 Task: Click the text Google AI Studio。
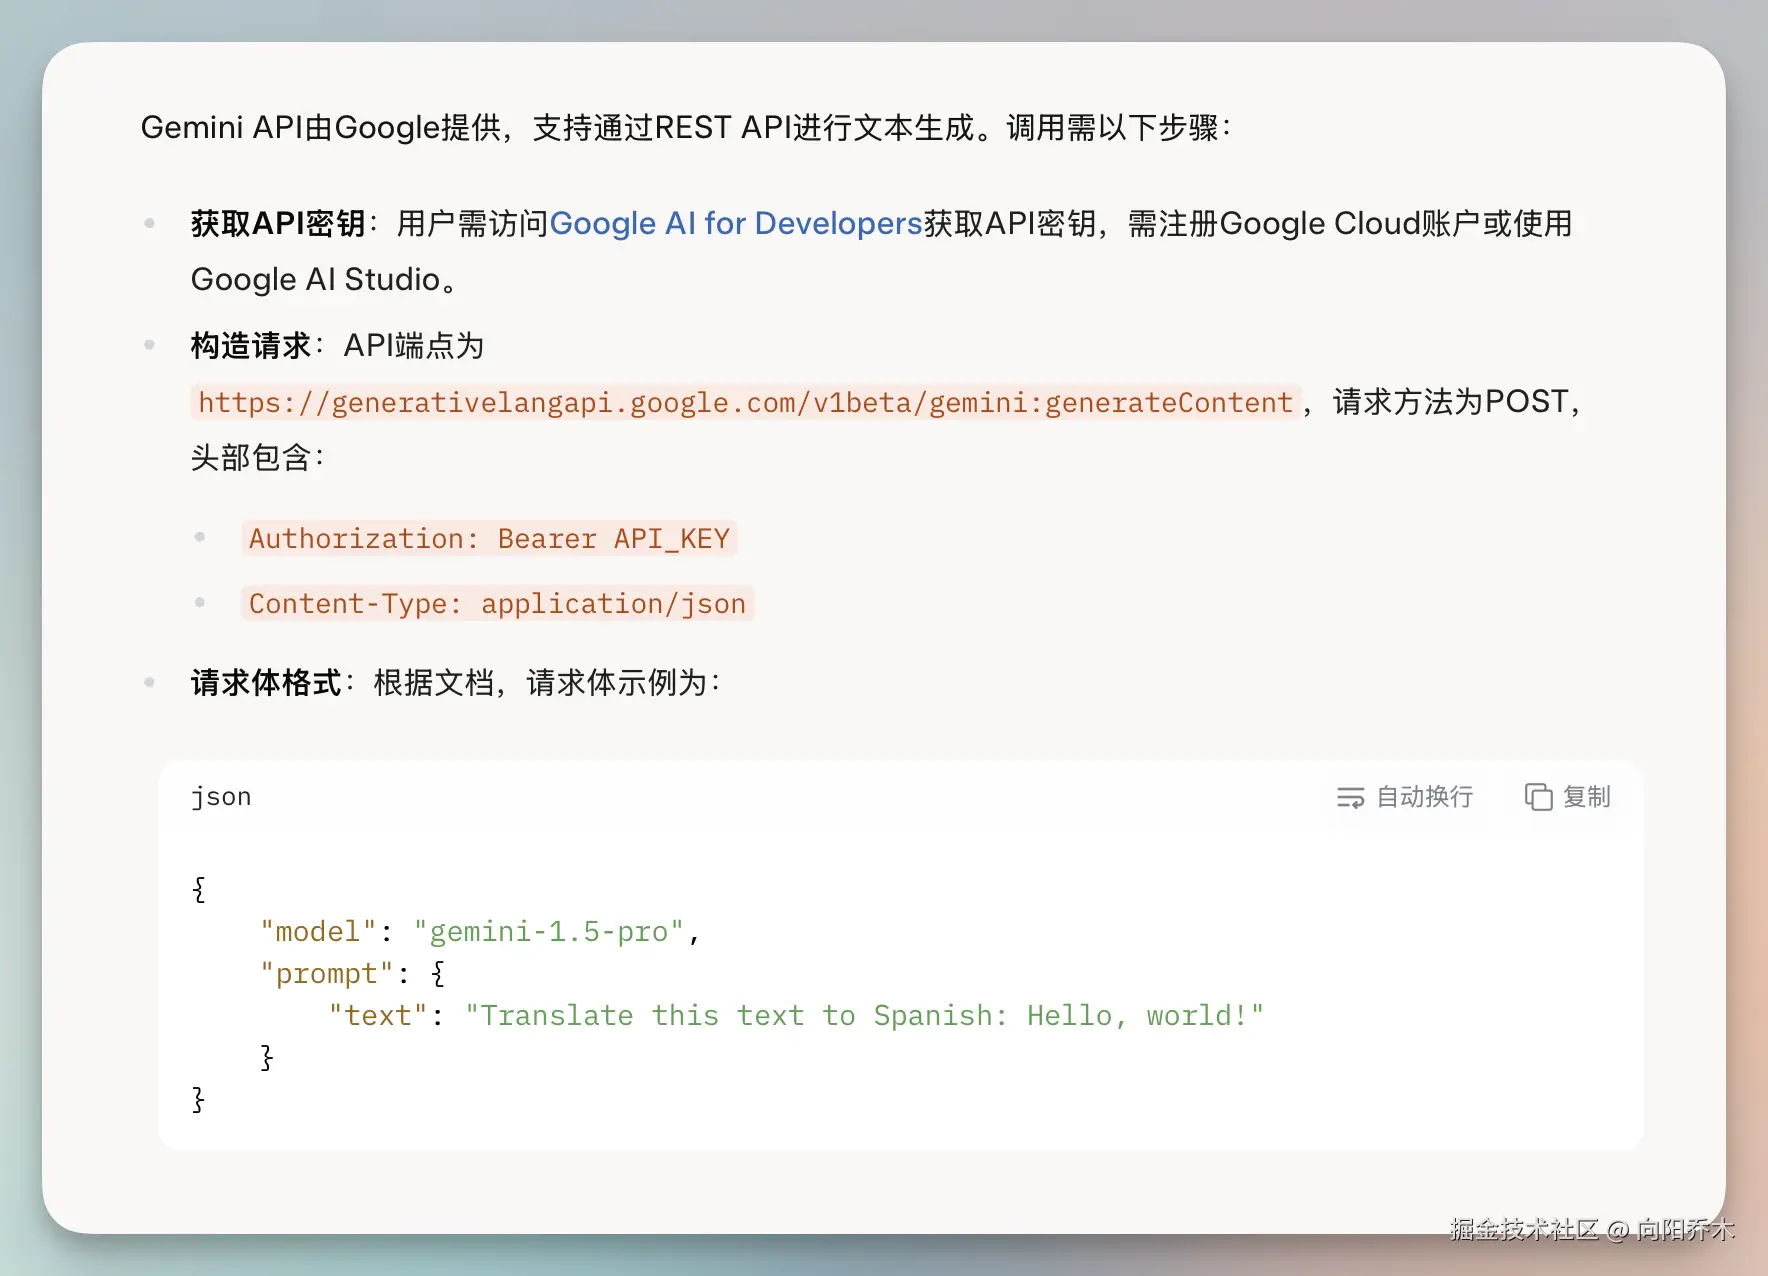(325, 279)
